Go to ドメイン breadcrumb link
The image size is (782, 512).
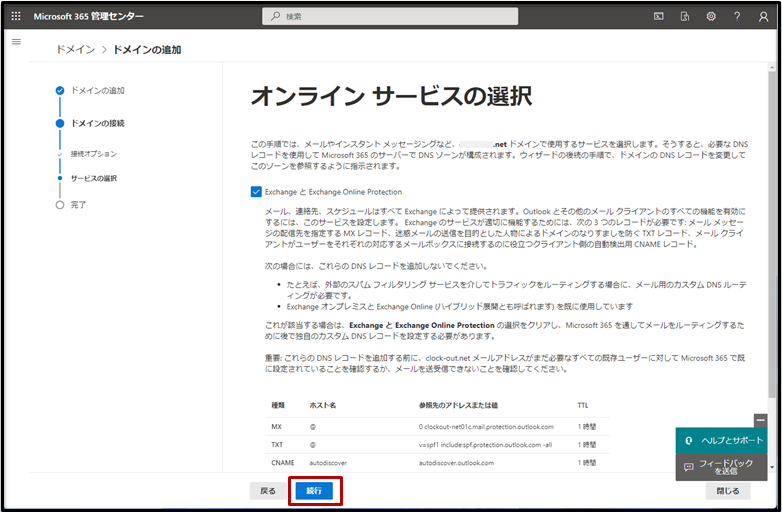[x=75, y=49]
